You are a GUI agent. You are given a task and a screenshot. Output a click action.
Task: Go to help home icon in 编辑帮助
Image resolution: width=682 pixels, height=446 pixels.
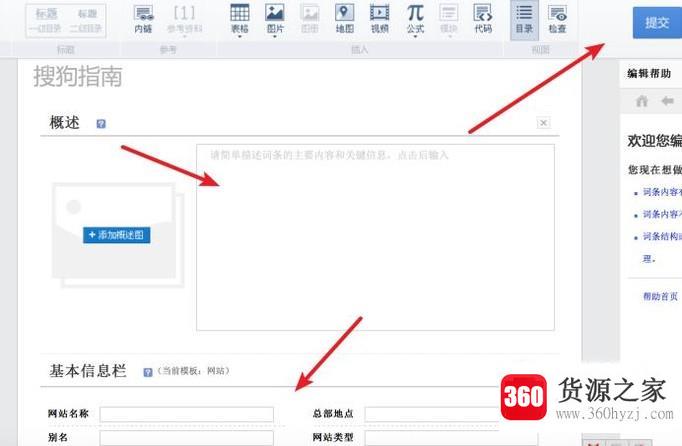642,101
